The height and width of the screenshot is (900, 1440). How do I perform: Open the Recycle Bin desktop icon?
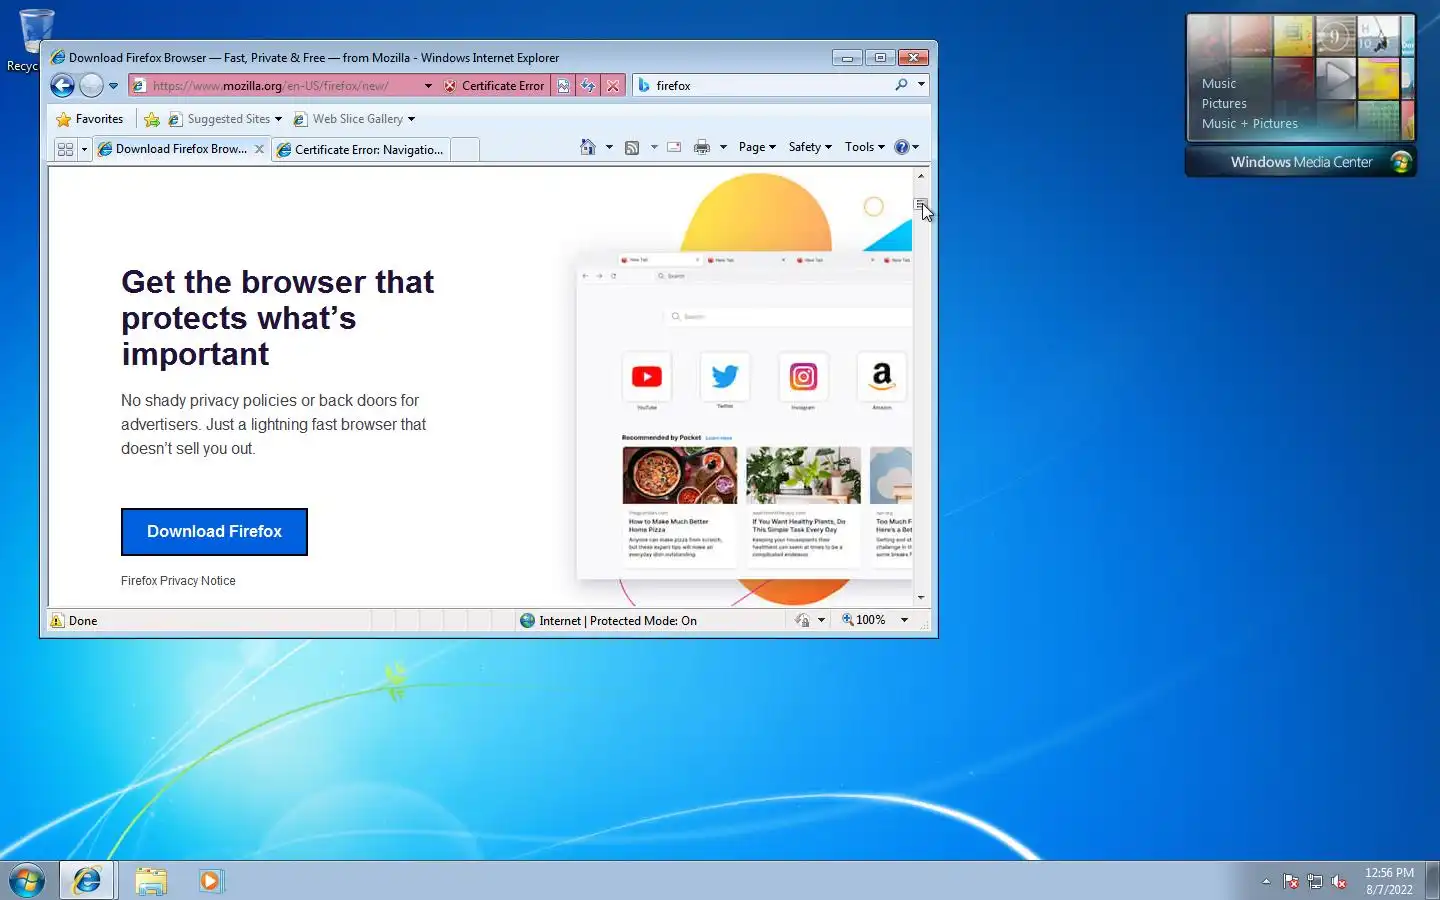36,40
